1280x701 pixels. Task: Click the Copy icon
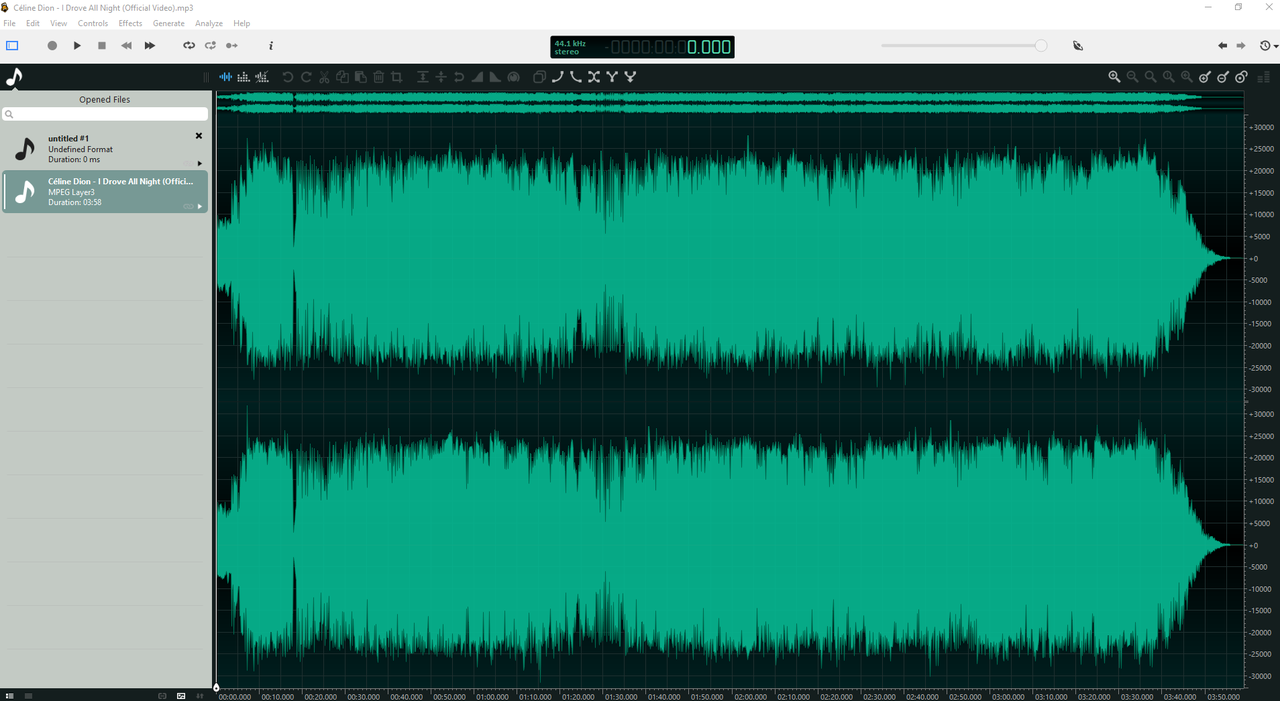pyautogui.click(x=342, y=77)
